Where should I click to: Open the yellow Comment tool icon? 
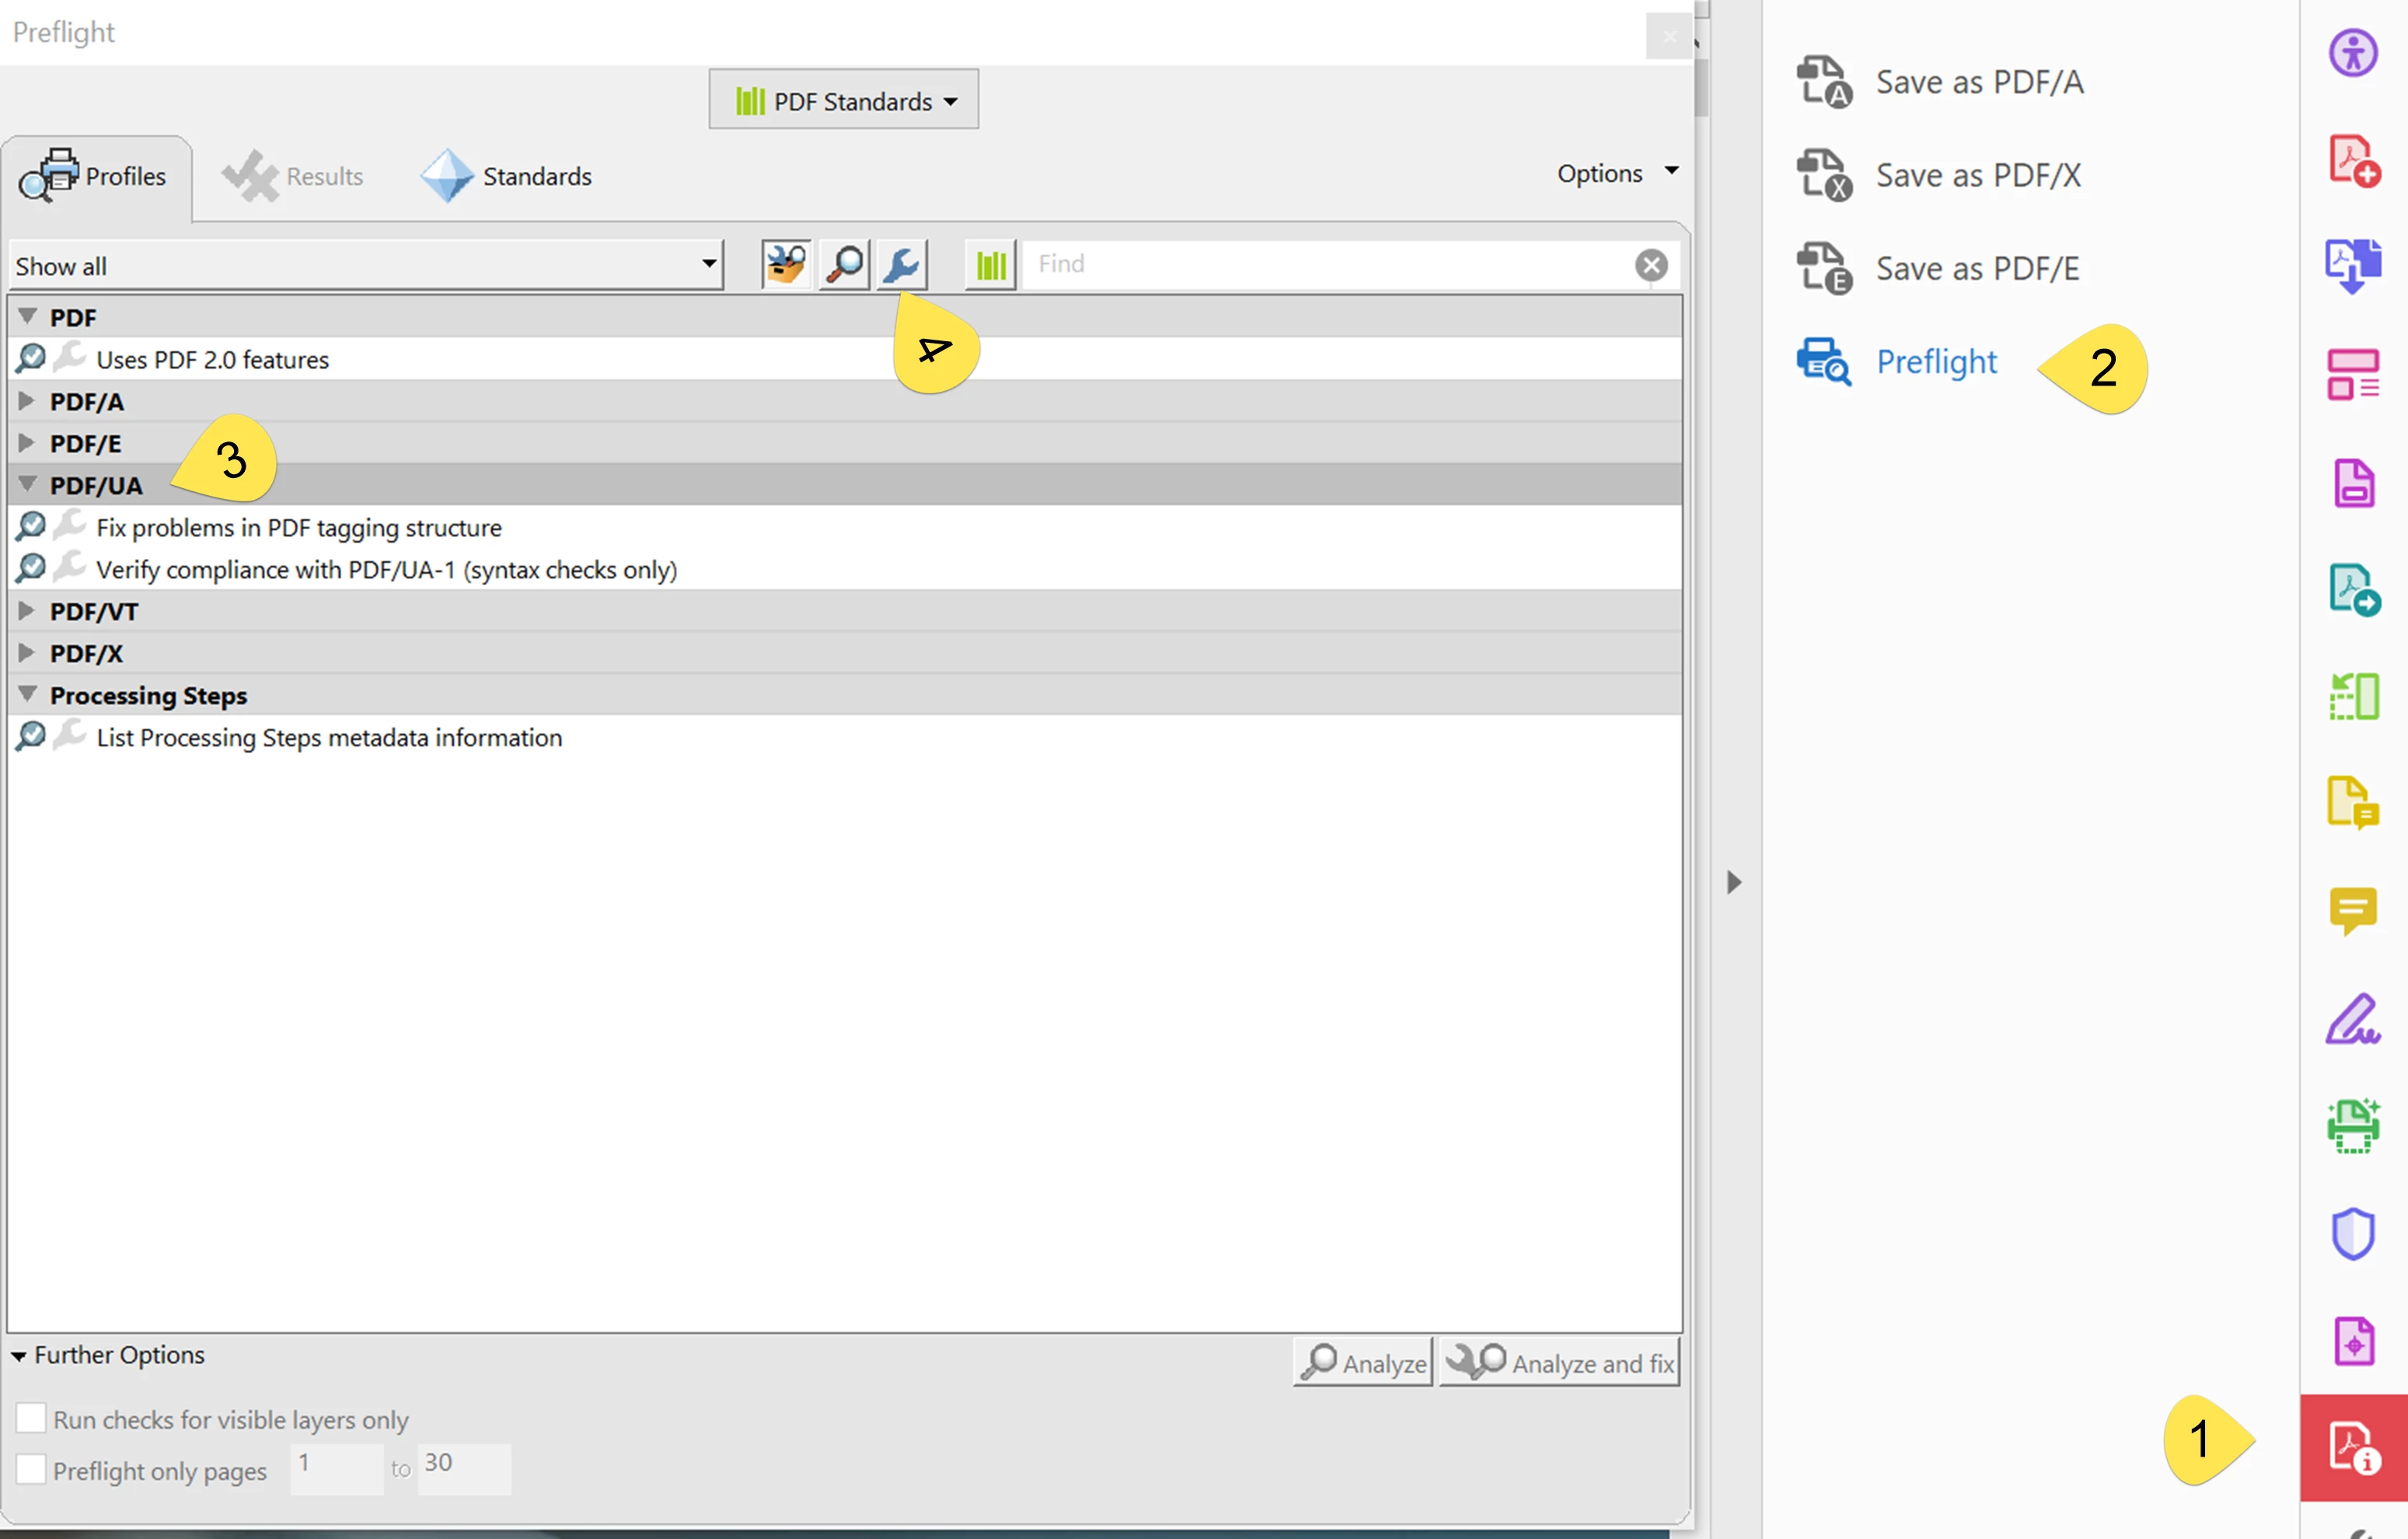(2352, 910)
